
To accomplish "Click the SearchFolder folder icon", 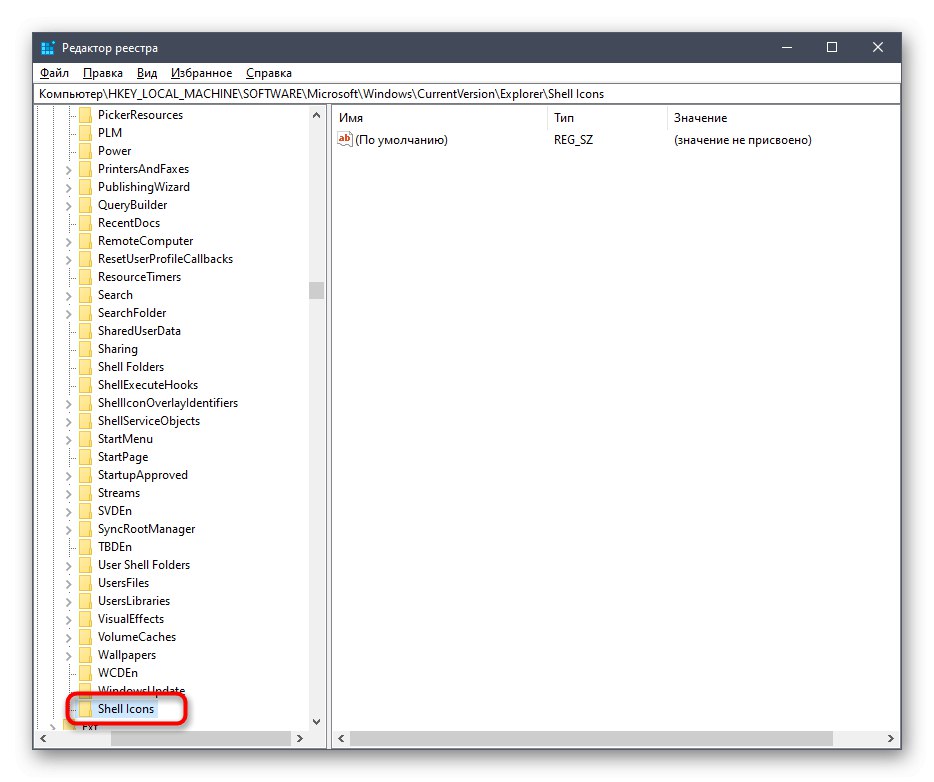I will [x=85, y=313].
